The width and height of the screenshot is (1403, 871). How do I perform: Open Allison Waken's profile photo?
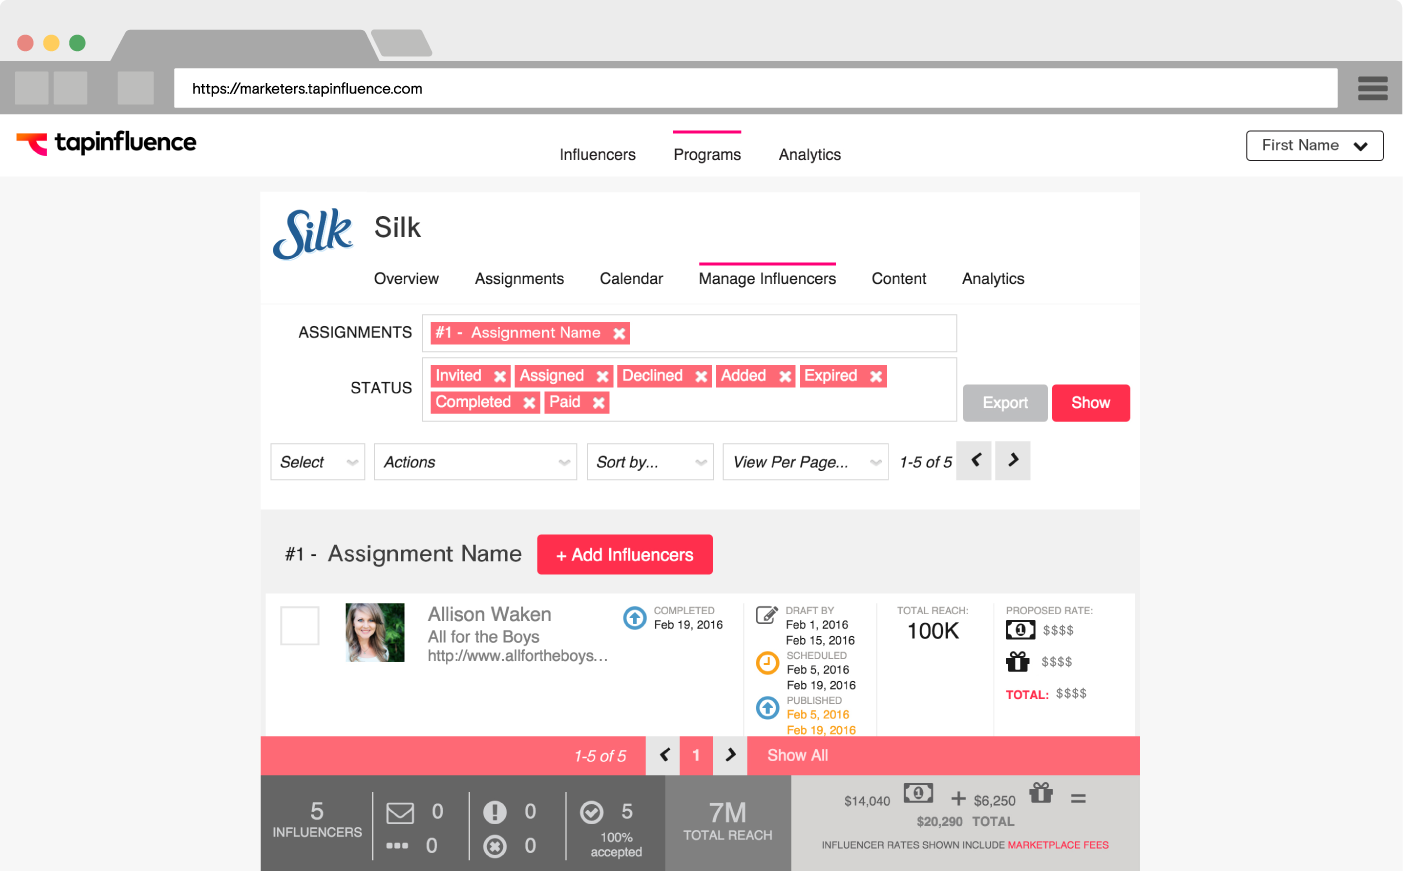click(x=375, y=632)
